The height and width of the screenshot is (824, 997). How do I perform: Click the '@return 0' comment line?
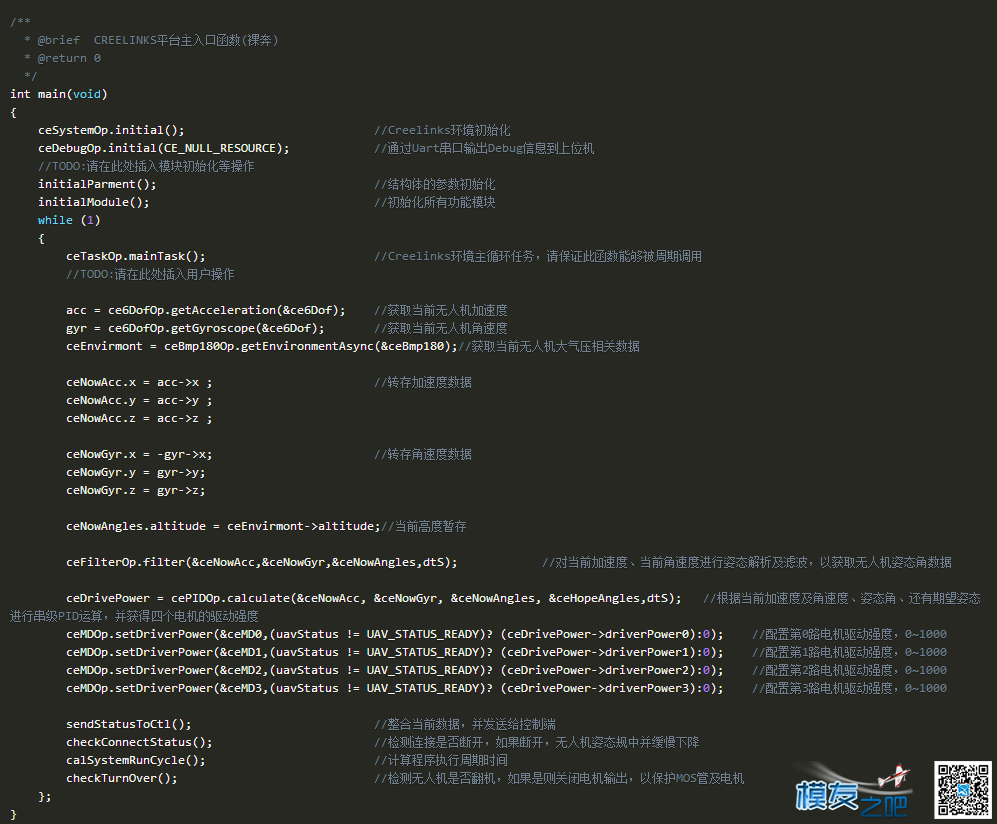coord(62,58)
